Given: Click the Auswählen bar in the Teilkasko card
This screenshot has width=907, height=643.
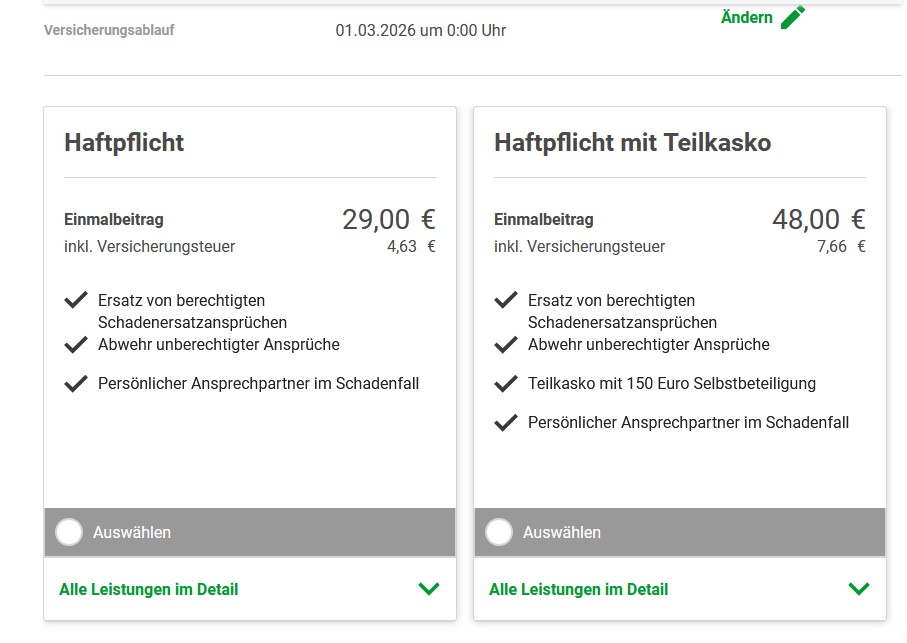Looking at the screenshot, I should [680, 532].
